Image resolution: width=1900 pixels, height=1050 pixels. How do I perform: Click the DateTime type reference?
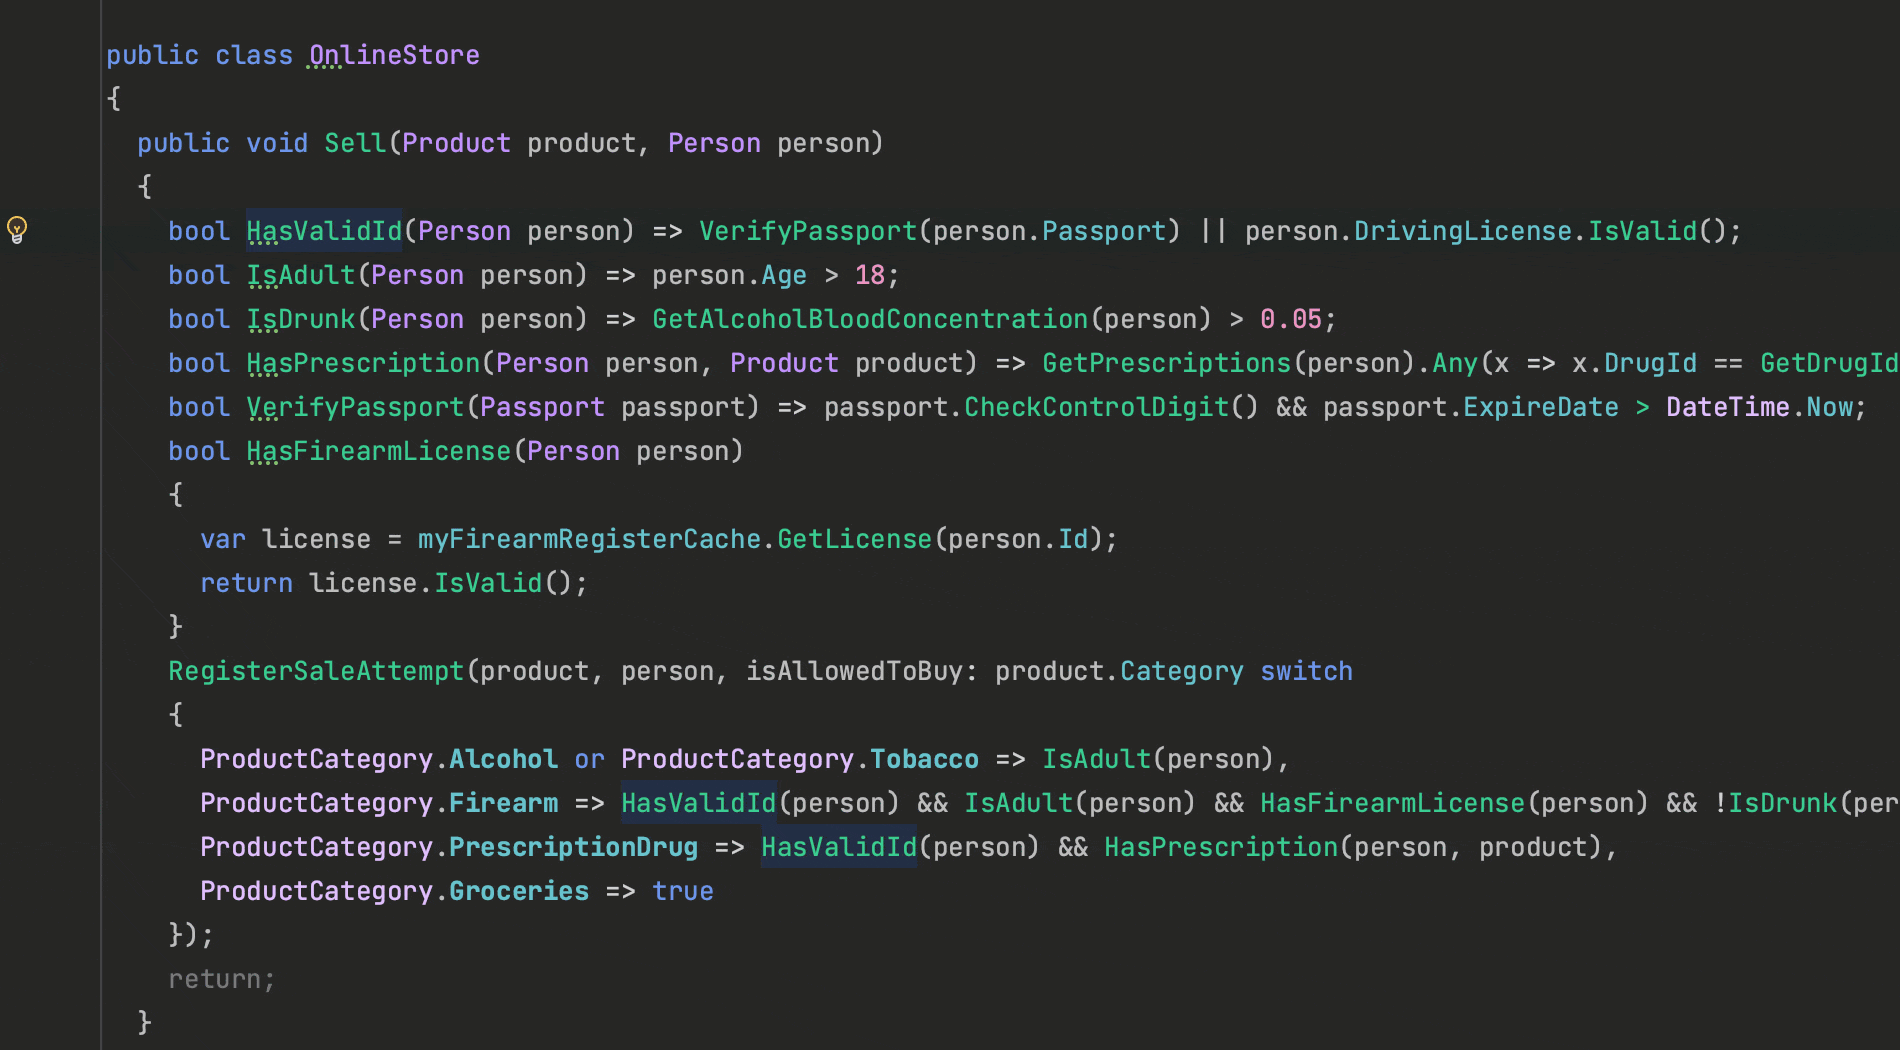pyautogui.click(x=1727, y=407)
